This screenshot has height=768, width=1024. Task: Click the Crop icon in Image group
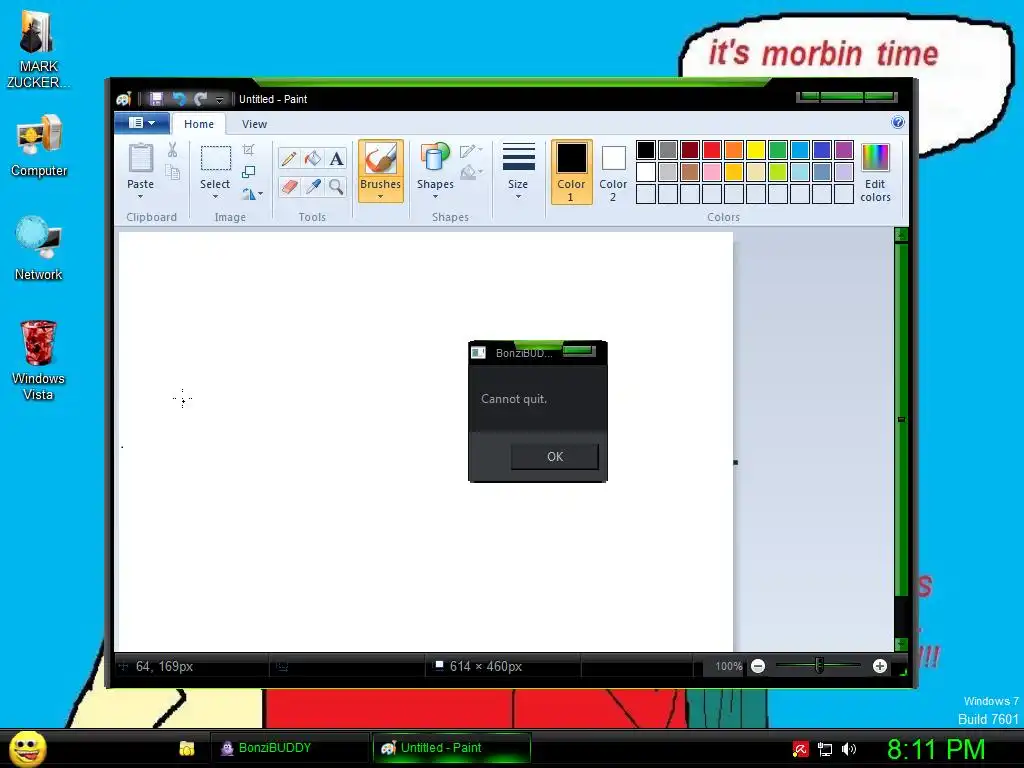pyautogui.click(x=248, y=150)
